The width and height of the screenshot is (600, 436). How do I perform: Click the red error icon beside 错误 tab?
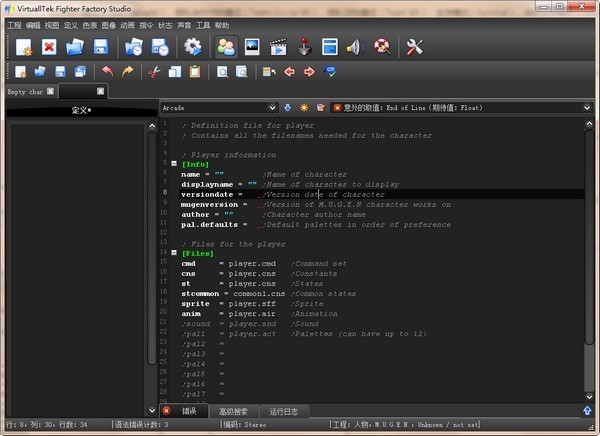[x=167, y=411]
